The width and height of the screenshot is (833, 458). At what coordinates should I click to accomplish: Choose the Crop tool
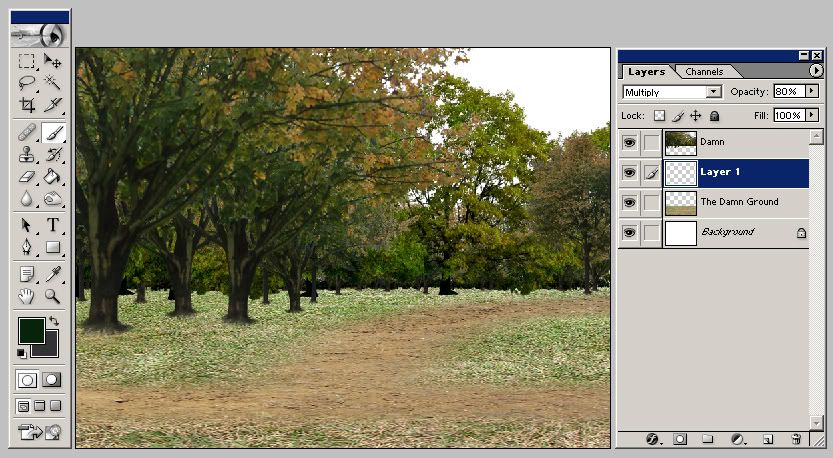click(27, 104)
